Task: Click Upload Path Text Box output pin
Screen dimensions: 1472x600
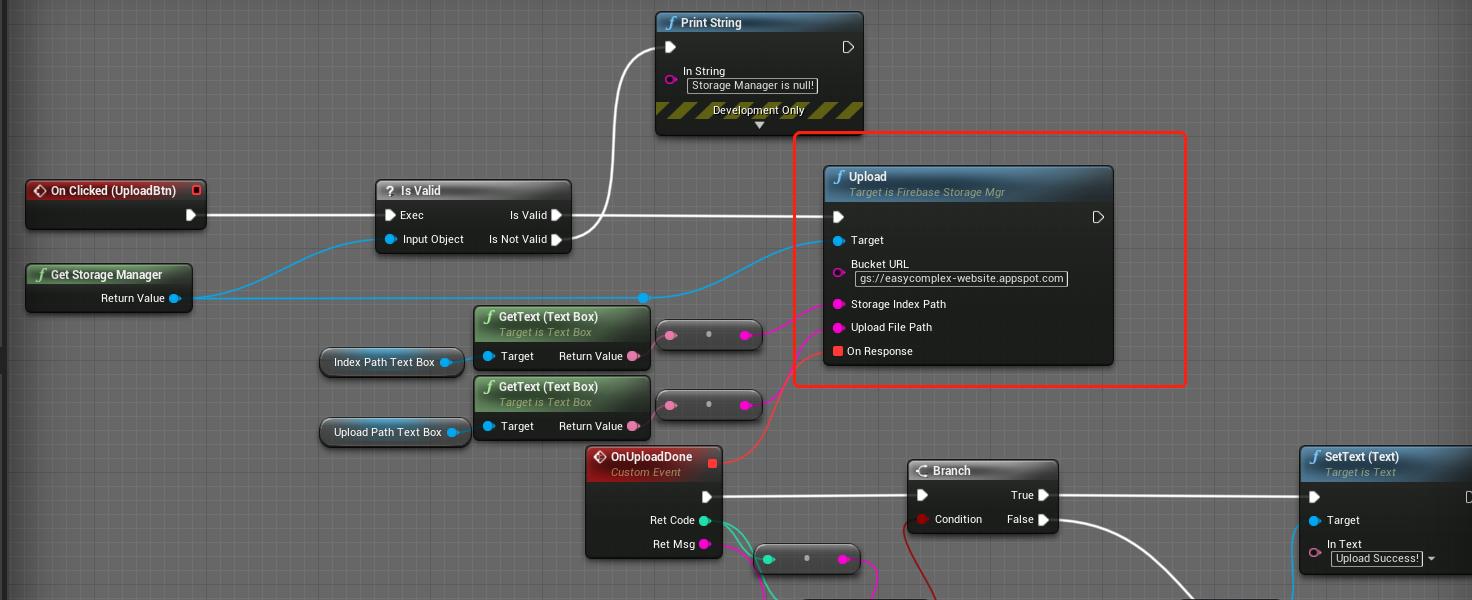Action: pos(452,432)
